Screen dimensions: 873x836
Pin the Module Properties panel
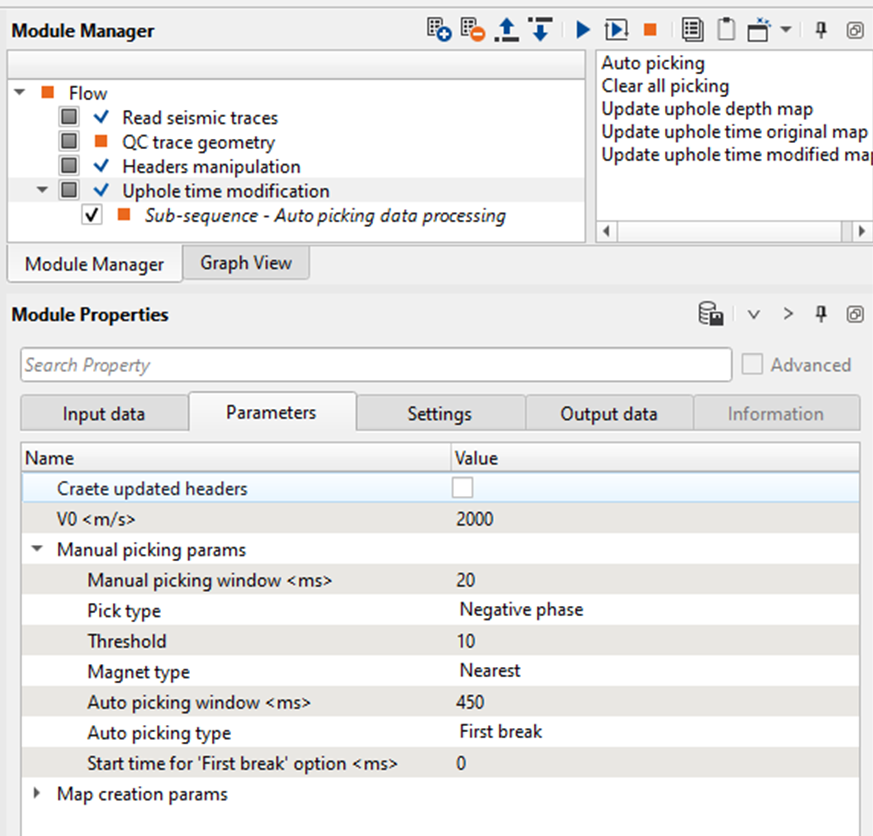point(821,314)
